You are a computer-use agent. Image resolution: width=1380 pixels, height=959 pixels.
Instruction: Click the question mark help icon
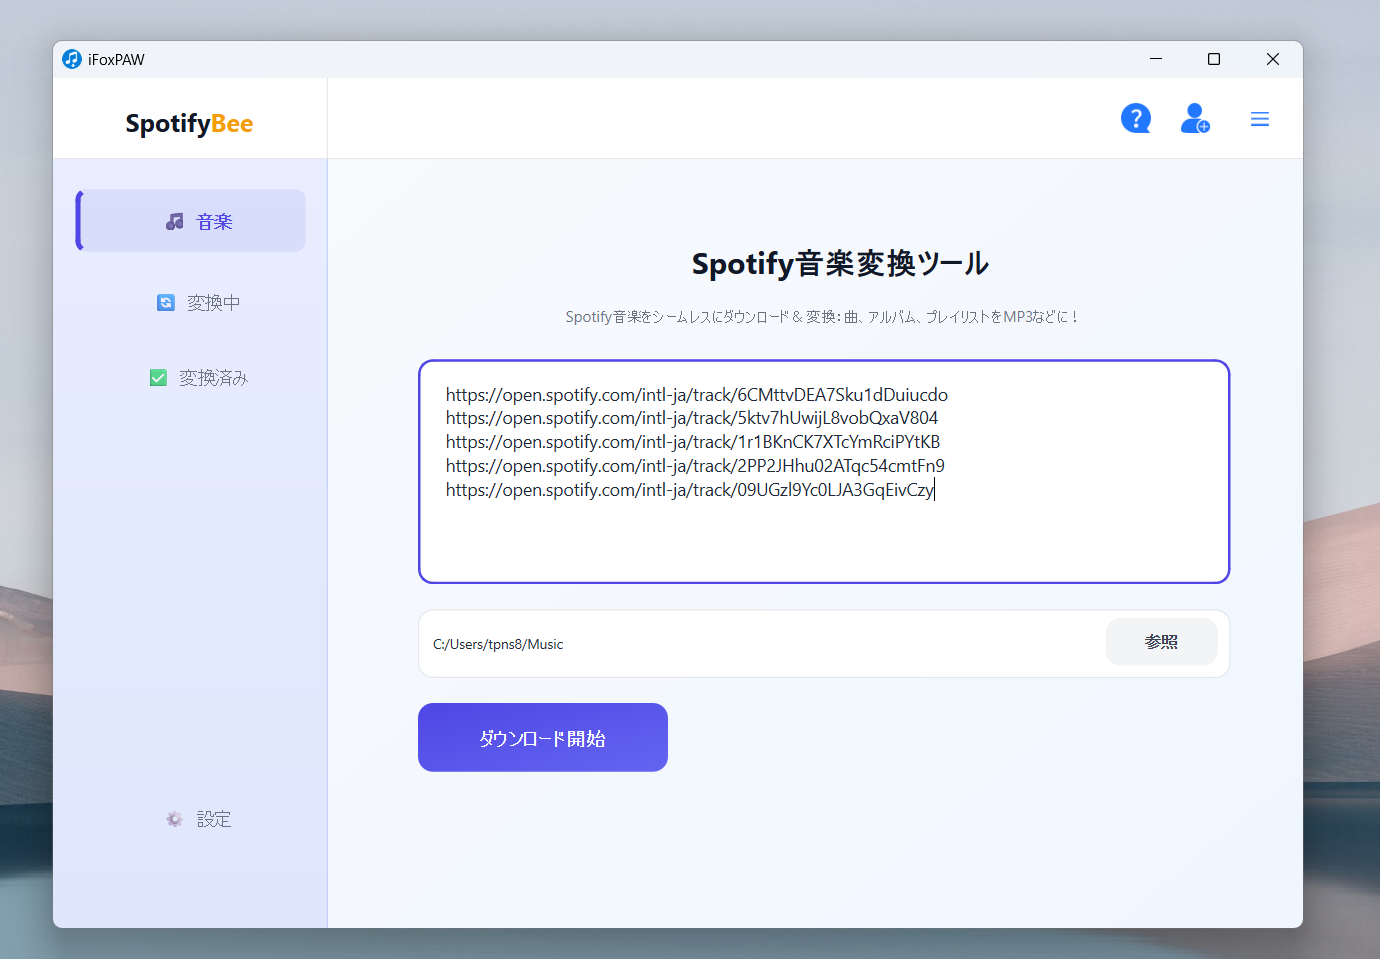point(1136,118)
